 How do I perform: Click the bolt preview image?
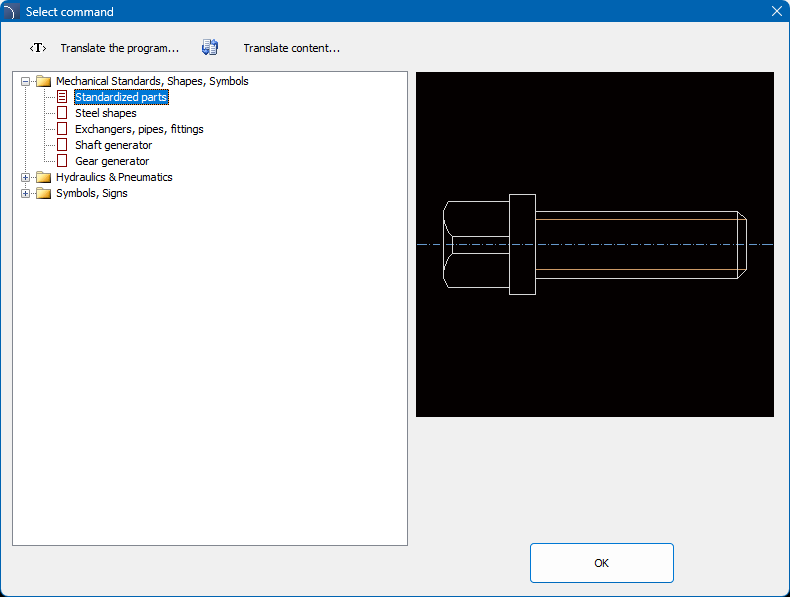pos(594,244)
